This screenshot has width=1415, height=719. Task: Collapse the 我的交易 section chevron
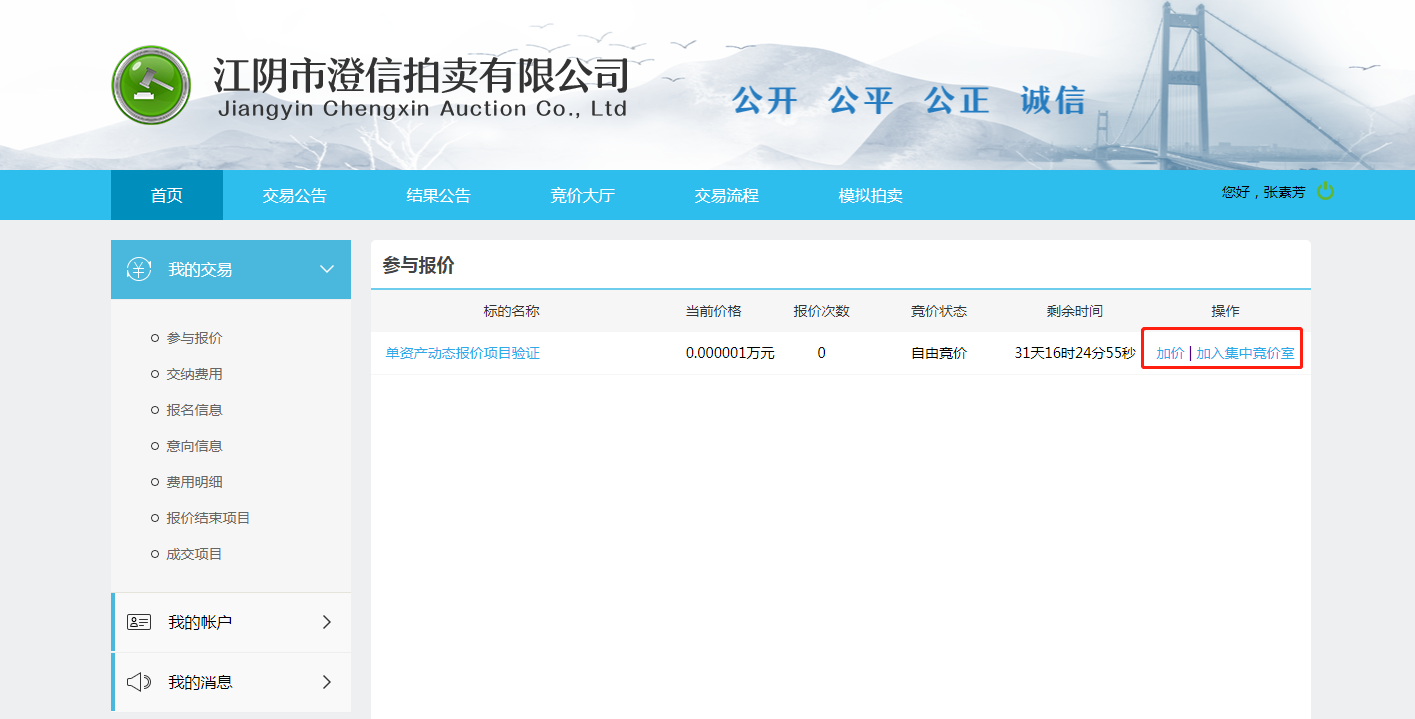(326, 269)
